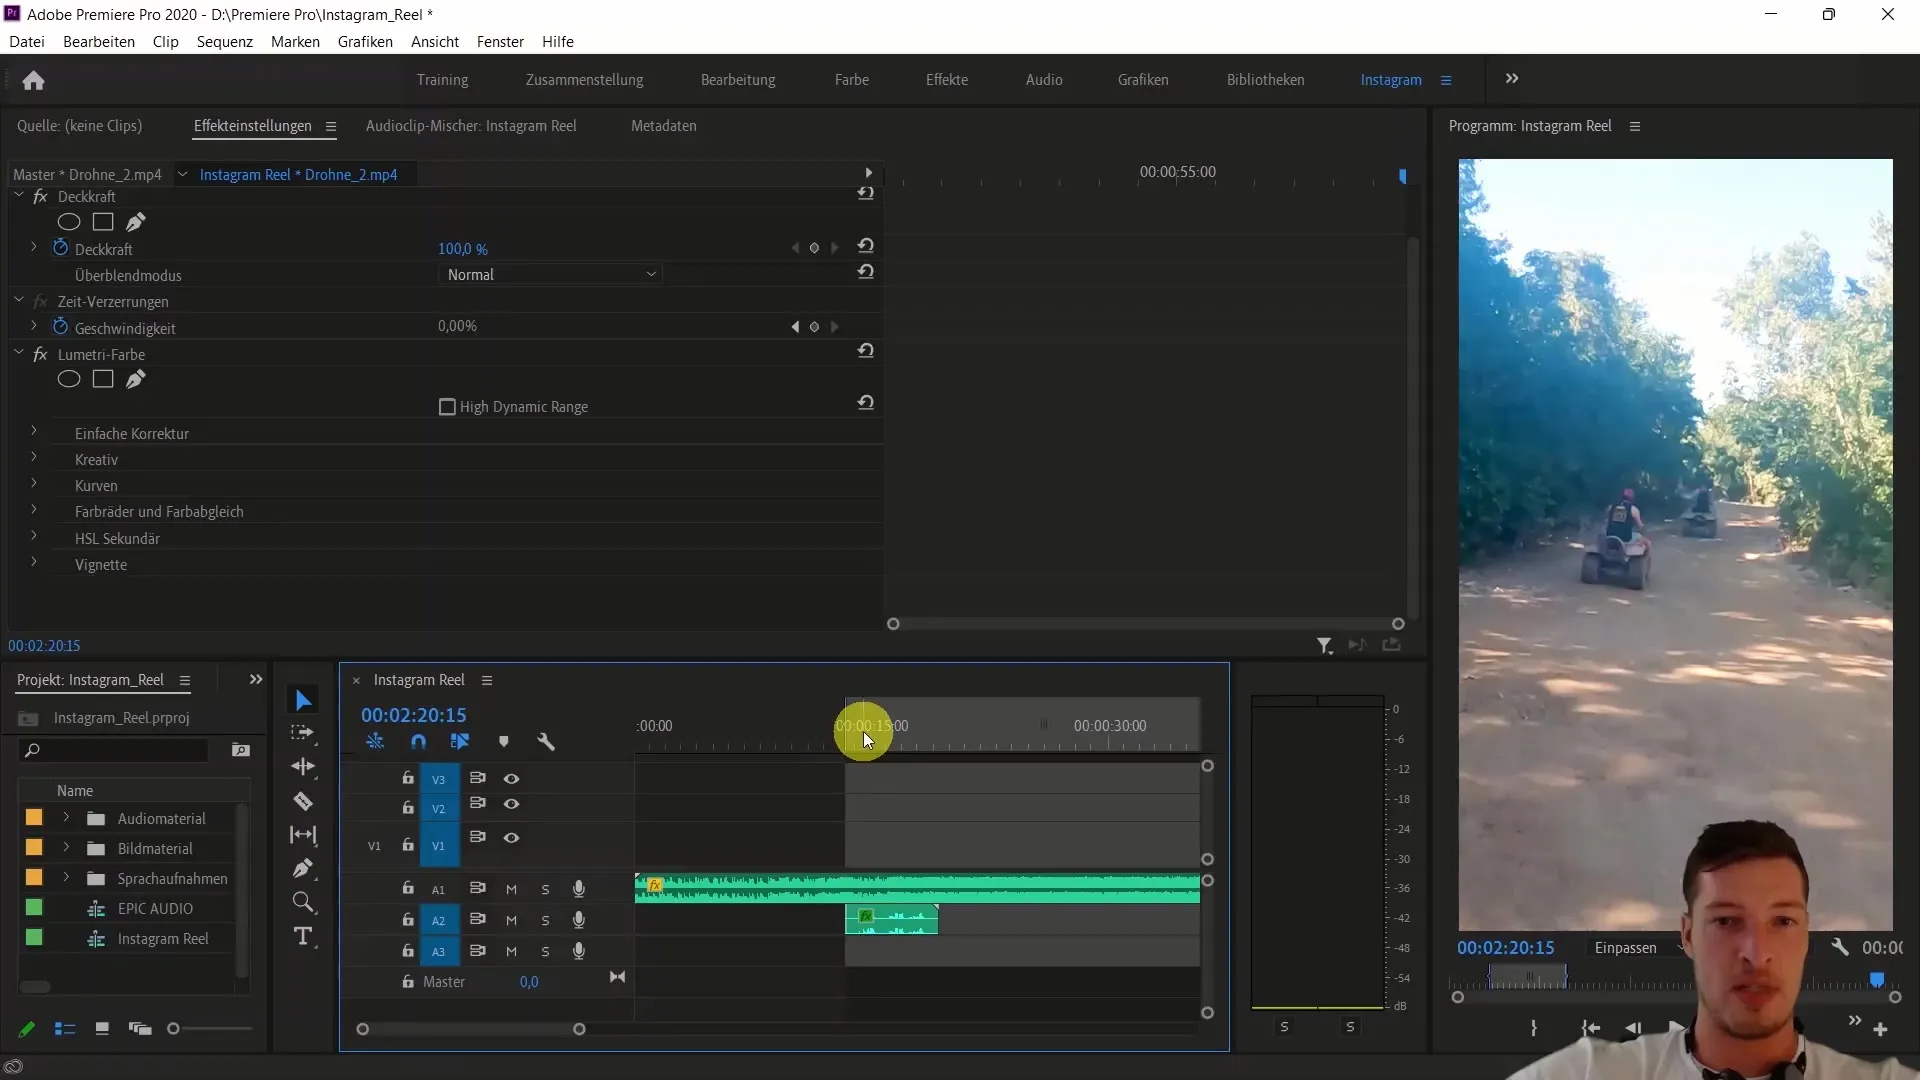1920x1080 pixels.
Task: Toggle V1 track visibility eye
Action: coord(511,838)
